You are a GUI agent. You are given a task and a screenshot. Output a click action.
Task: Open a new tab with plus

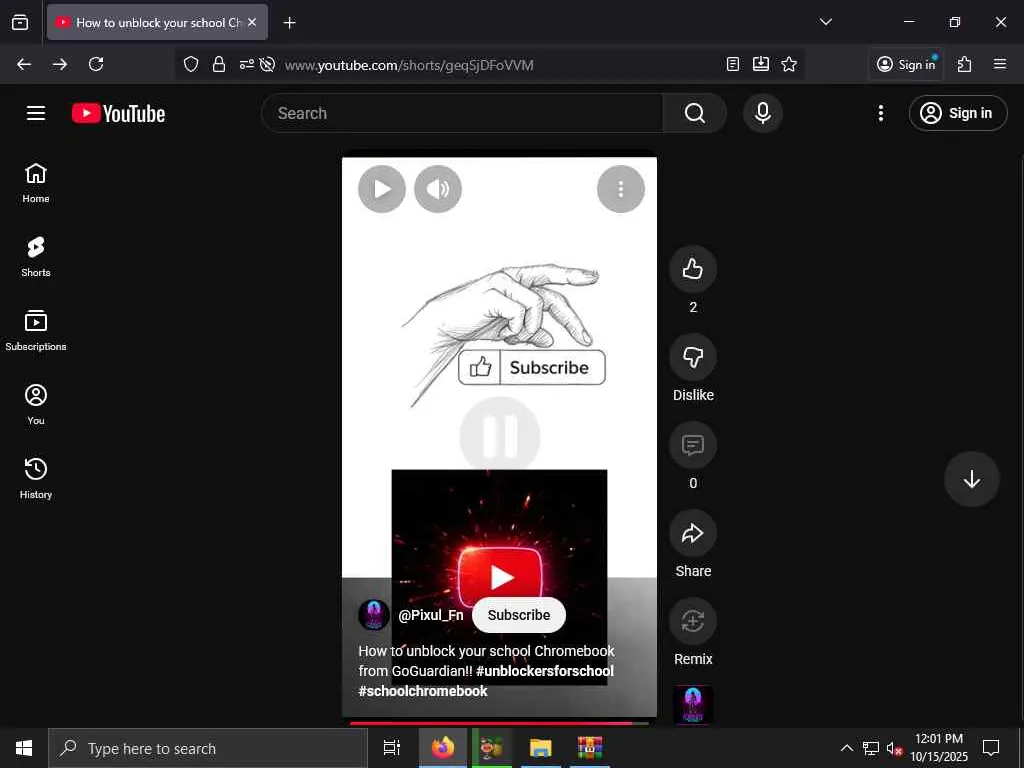tap(289, 22)
